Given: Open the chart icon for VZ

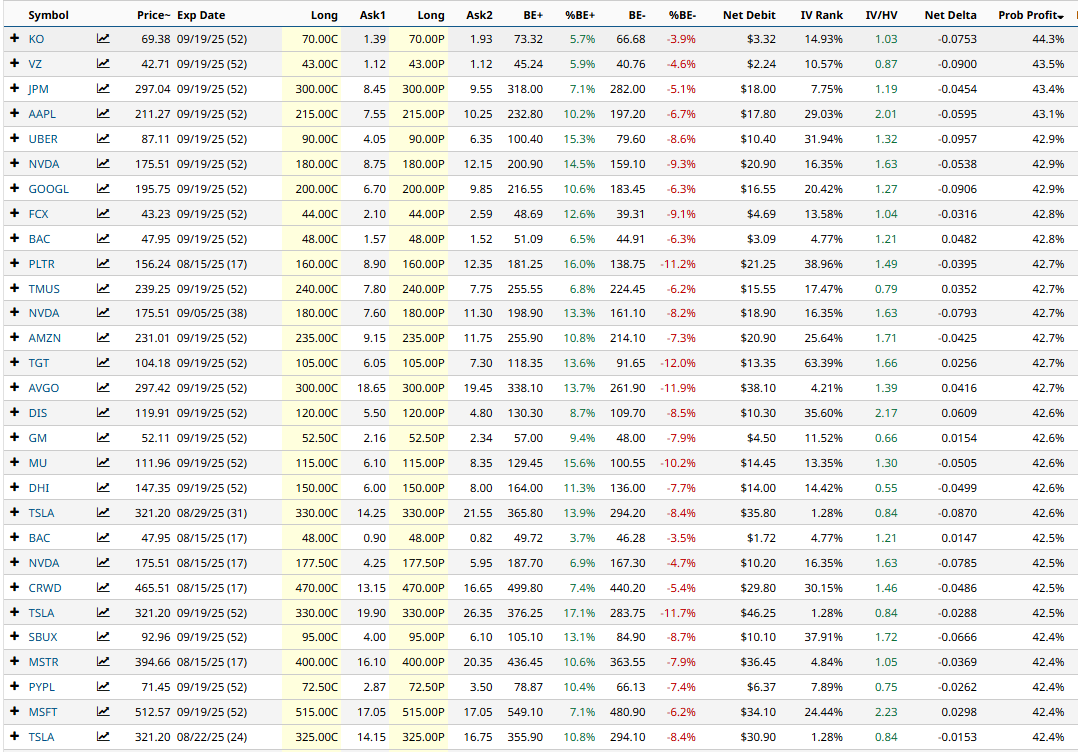Looking at the screenshot, I should click(103, 64).
